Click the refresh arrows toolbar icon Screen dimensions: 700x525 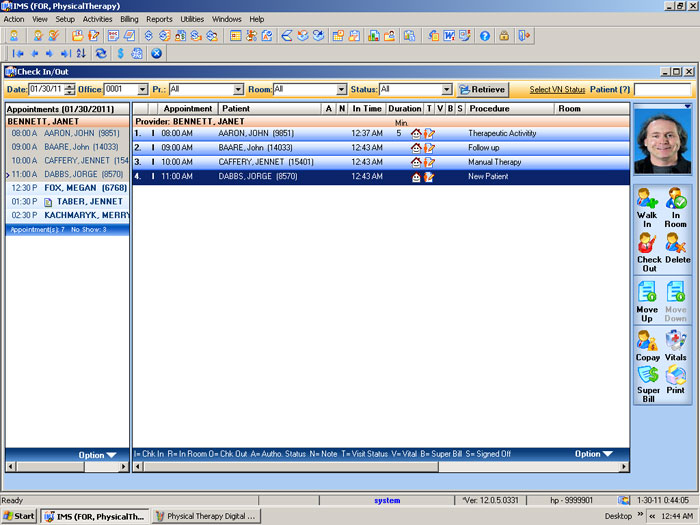coord(101,54)
